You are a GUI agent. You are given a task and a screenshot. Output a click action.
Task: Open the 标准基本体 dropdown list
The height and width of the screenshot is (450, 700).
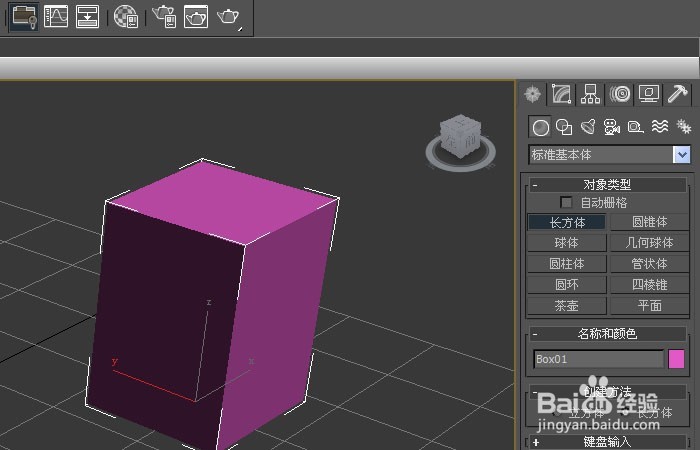point(682,155)
